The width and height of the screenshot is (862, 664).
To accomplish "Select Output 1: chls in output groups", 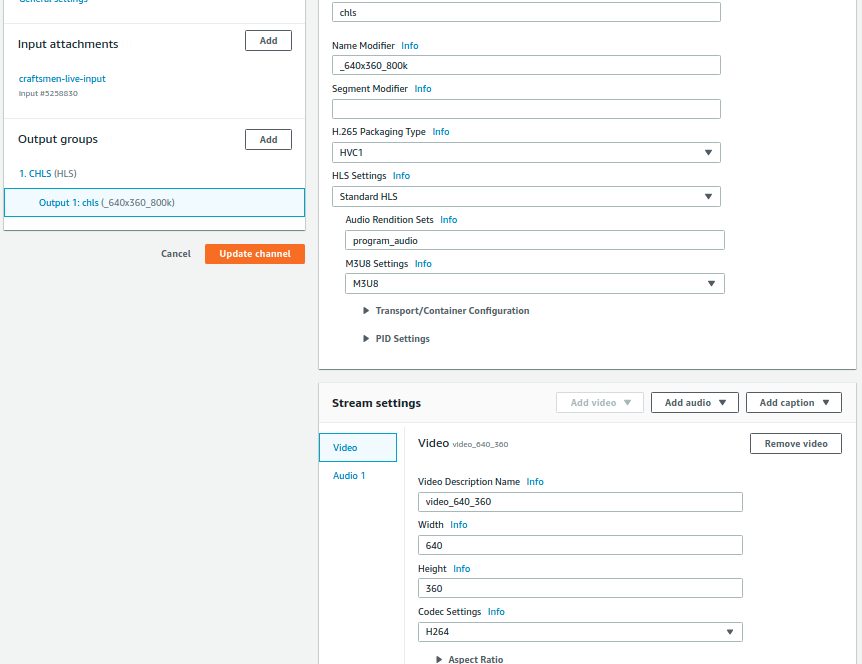I will click(x=107, y=203).
